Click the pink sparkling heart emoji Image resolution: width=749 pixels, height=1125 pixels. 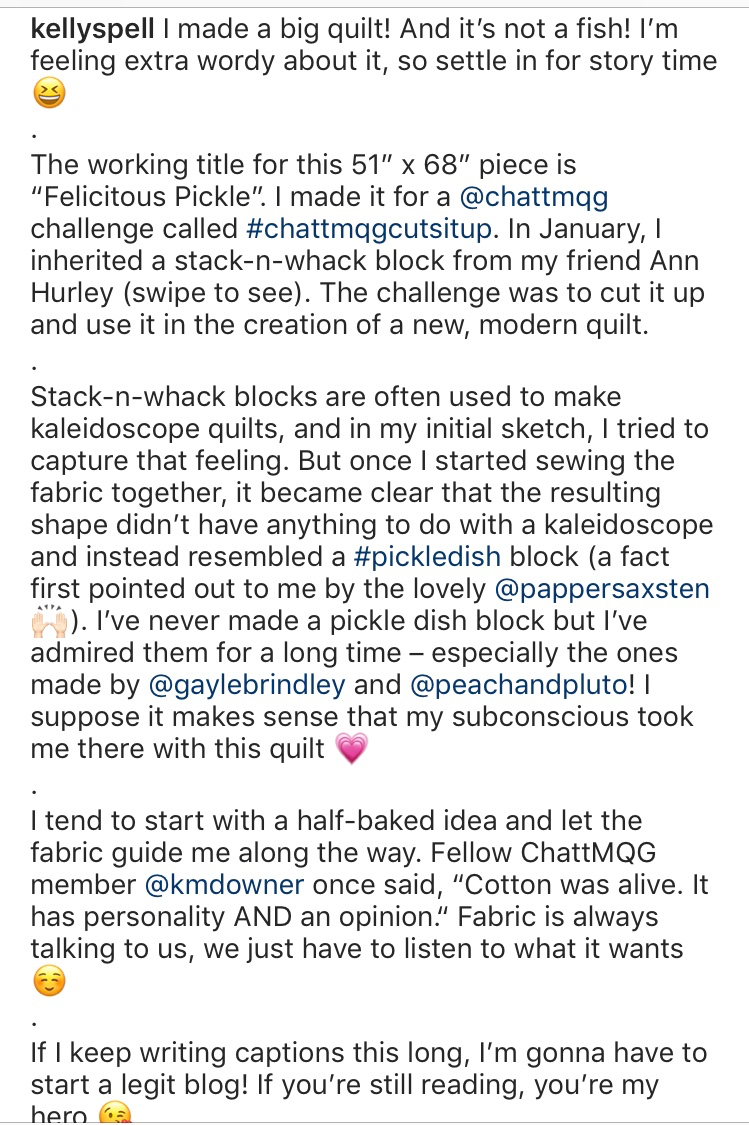click(352, 750)
